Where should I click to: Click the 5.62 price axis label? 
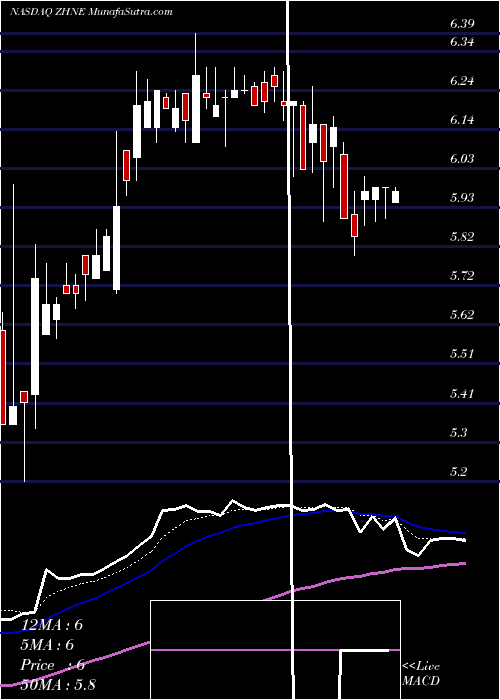462,315
